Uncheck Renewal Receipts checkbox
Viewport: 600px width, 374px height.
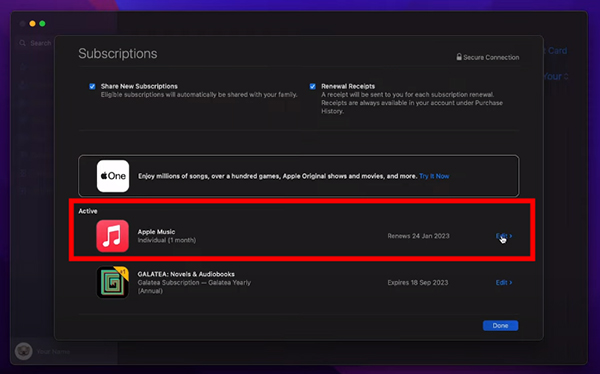click(313, 86)
